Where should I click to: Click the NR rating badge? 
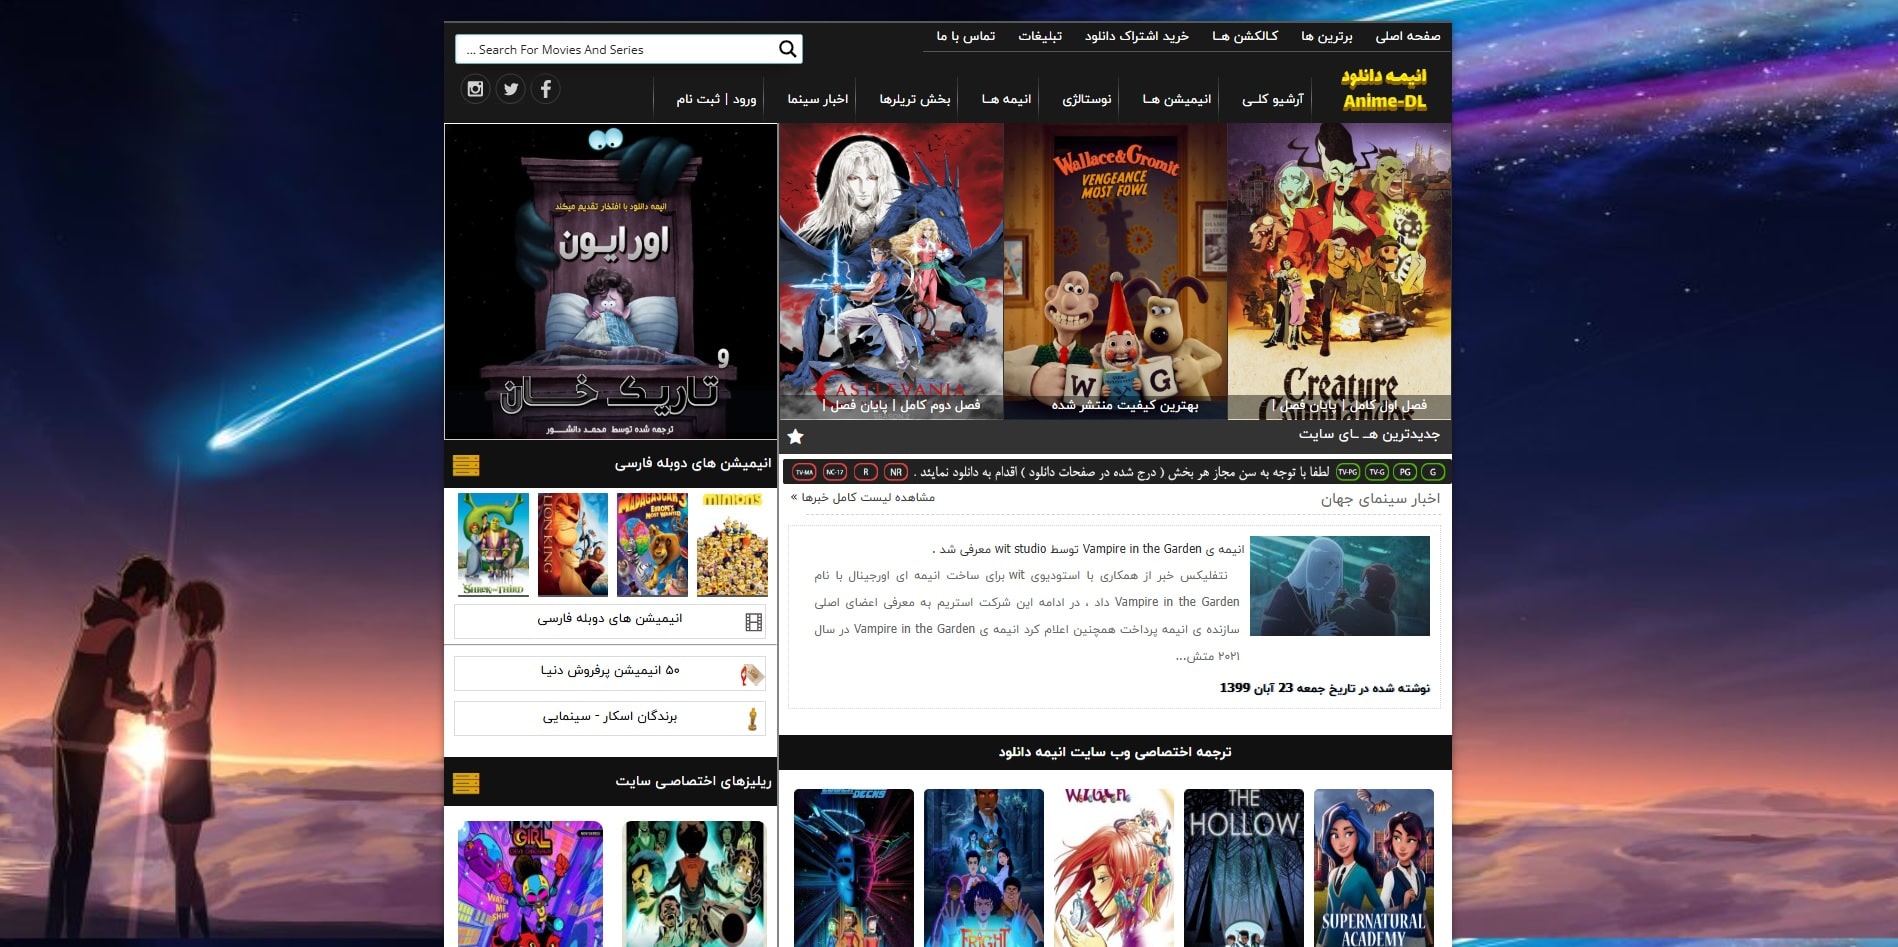(x=896, y=472)
